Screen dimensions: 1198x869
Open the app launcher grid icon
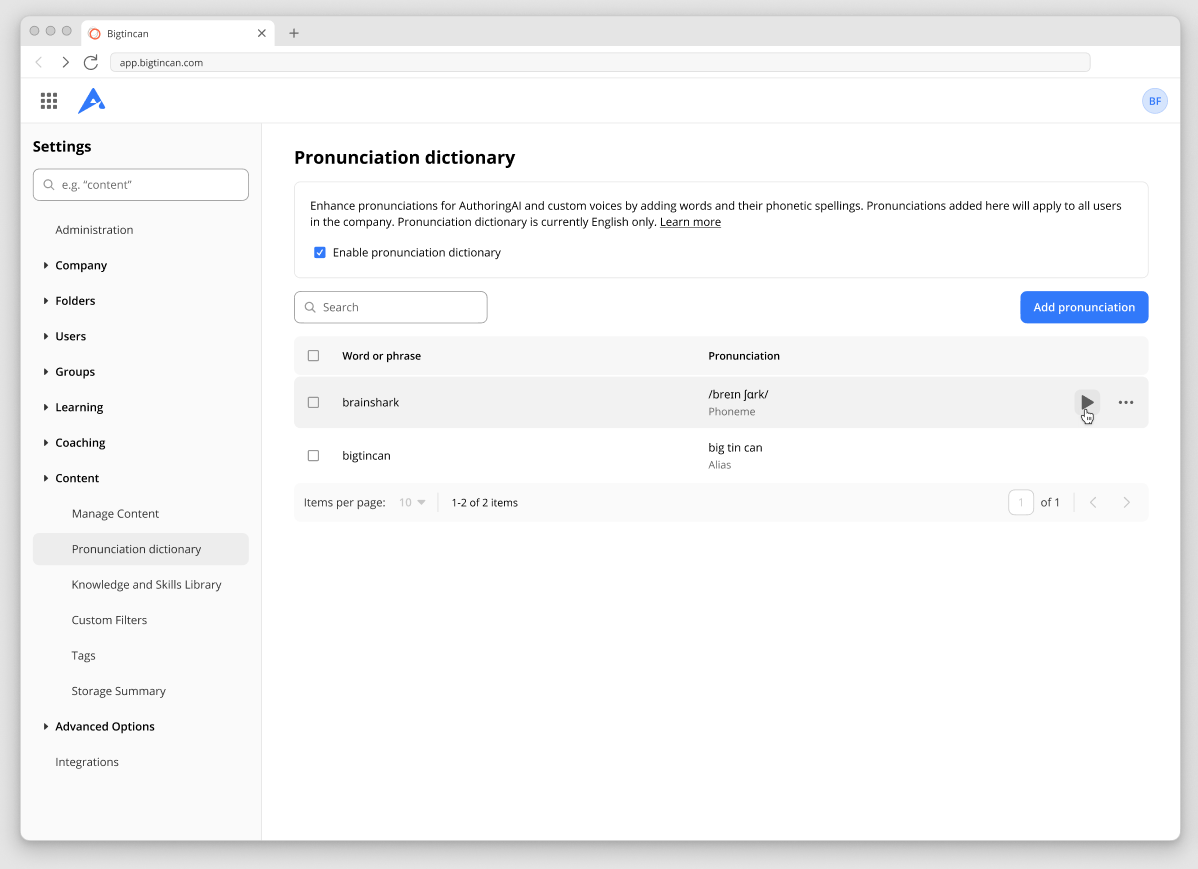(49, 101)
